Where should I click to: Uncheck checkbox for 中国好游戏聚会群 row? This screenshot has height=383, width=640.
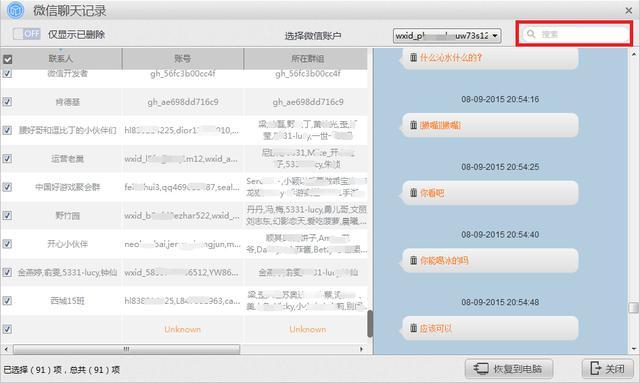(x=7, y=187)
